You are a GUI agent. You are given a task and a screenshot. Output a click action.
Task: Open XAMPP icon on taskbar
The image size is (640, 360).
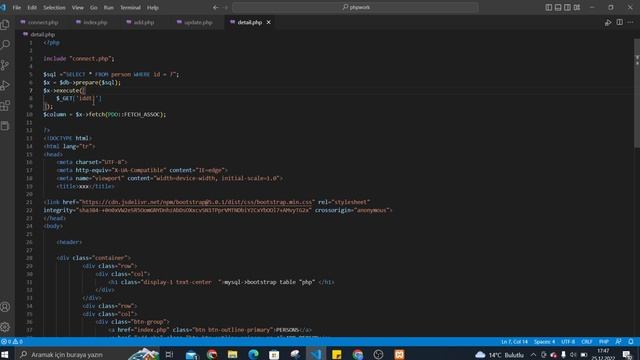pyautogui.click(x=399, y=354)
